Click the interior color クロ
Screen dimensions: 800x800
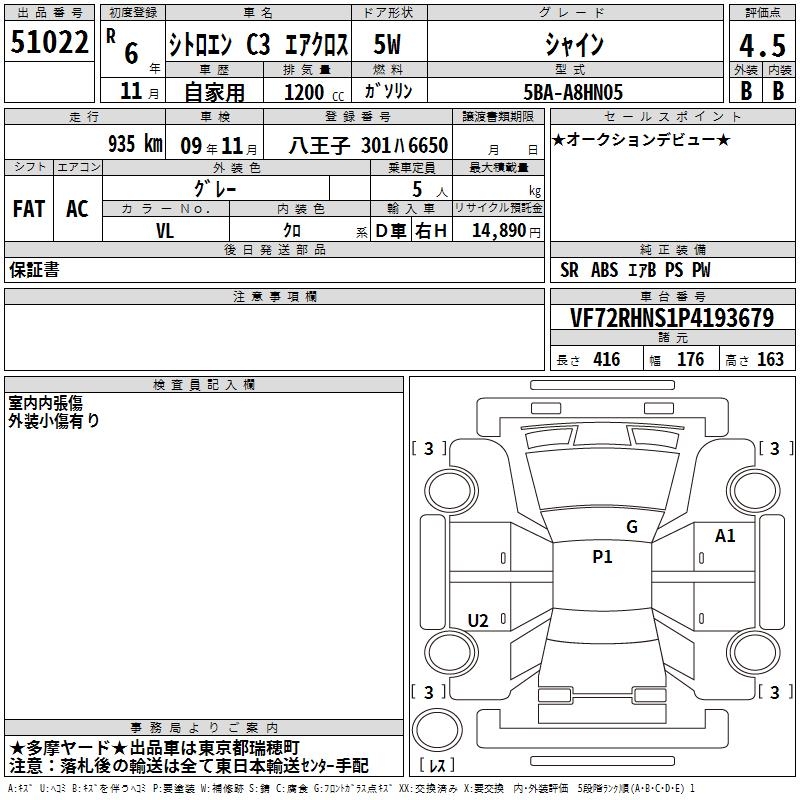(292, 231)
